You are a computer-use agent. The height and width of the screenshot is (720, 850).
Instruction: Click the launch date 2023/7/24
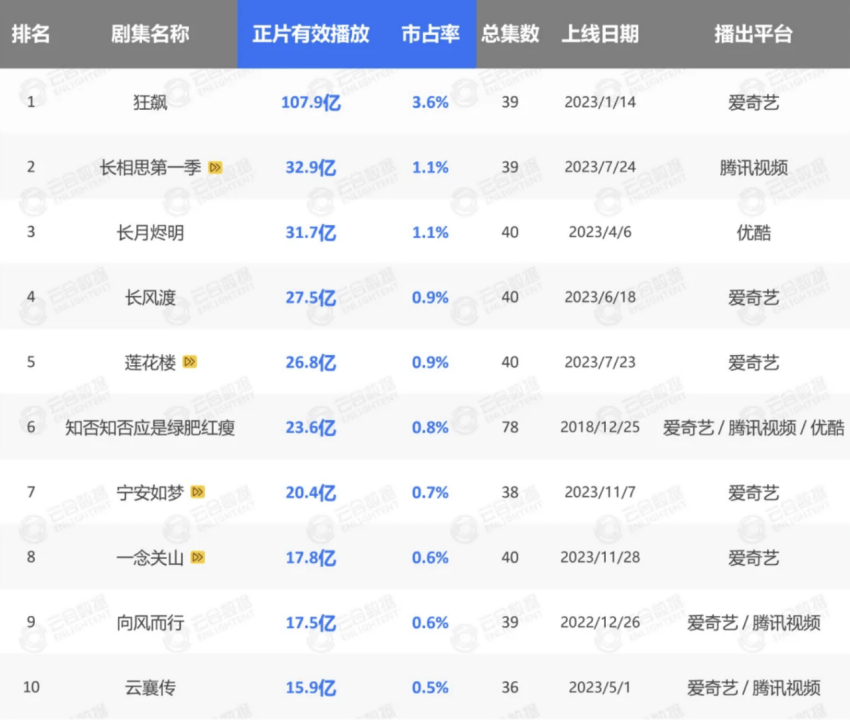tap(600, 167)
